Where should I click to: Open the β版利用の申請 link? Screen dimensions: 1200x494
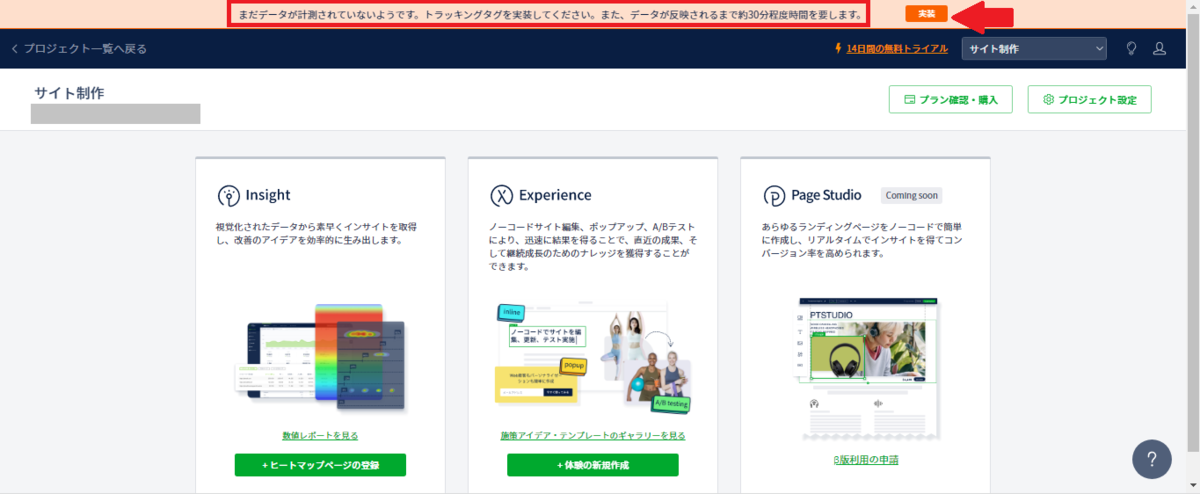[866, 460]
